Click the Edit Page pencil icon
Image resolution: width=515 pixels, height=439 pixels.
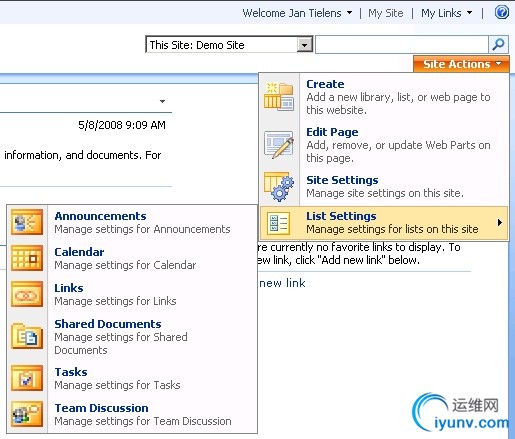coord(279,145)
